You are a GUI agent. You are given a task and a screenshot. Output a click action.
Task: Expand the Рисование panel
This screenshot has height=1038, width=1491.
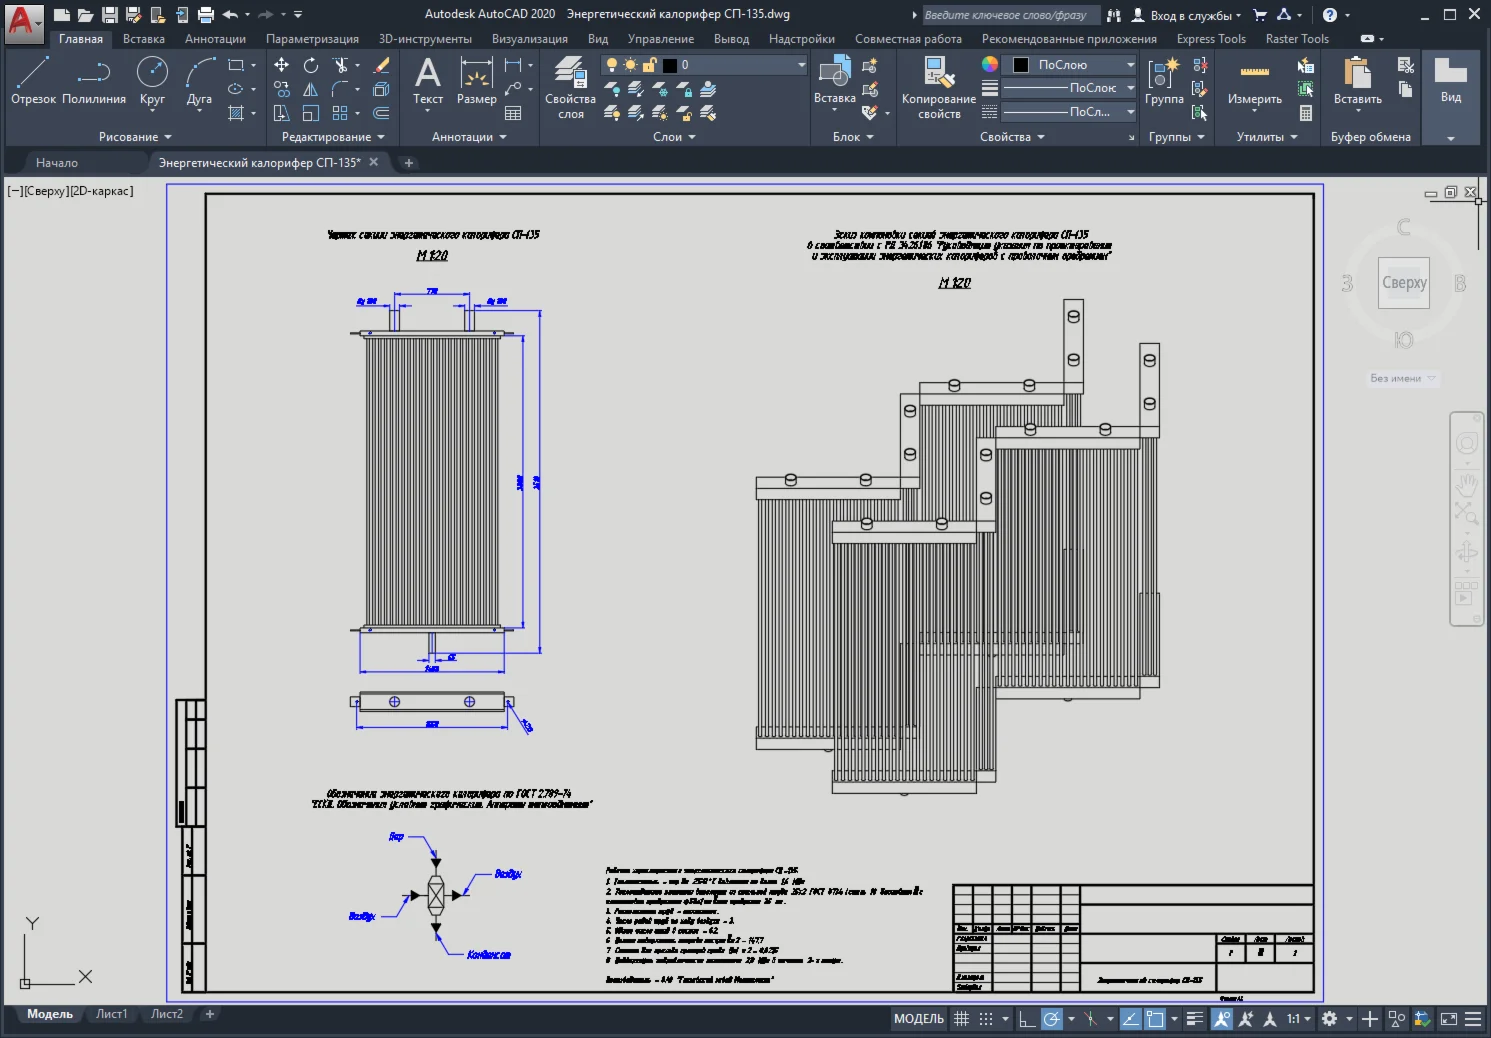tap(135, 137)
